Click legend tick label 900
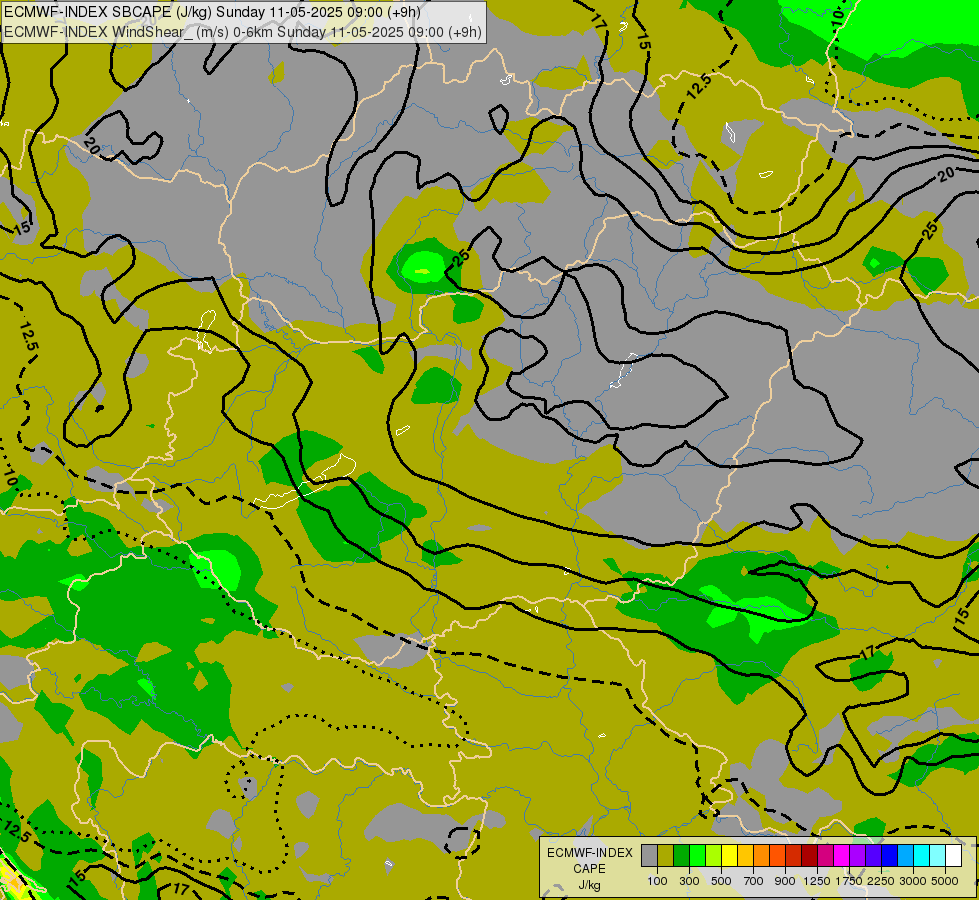 [785, 881]
